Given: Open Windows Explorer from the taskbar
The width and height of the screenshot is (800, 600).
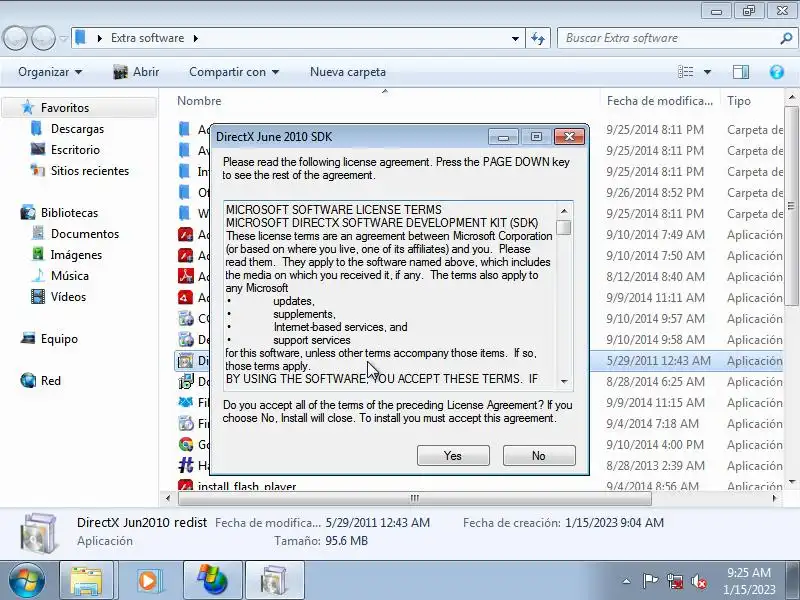Looking at the screenshot, I should 86,581.
